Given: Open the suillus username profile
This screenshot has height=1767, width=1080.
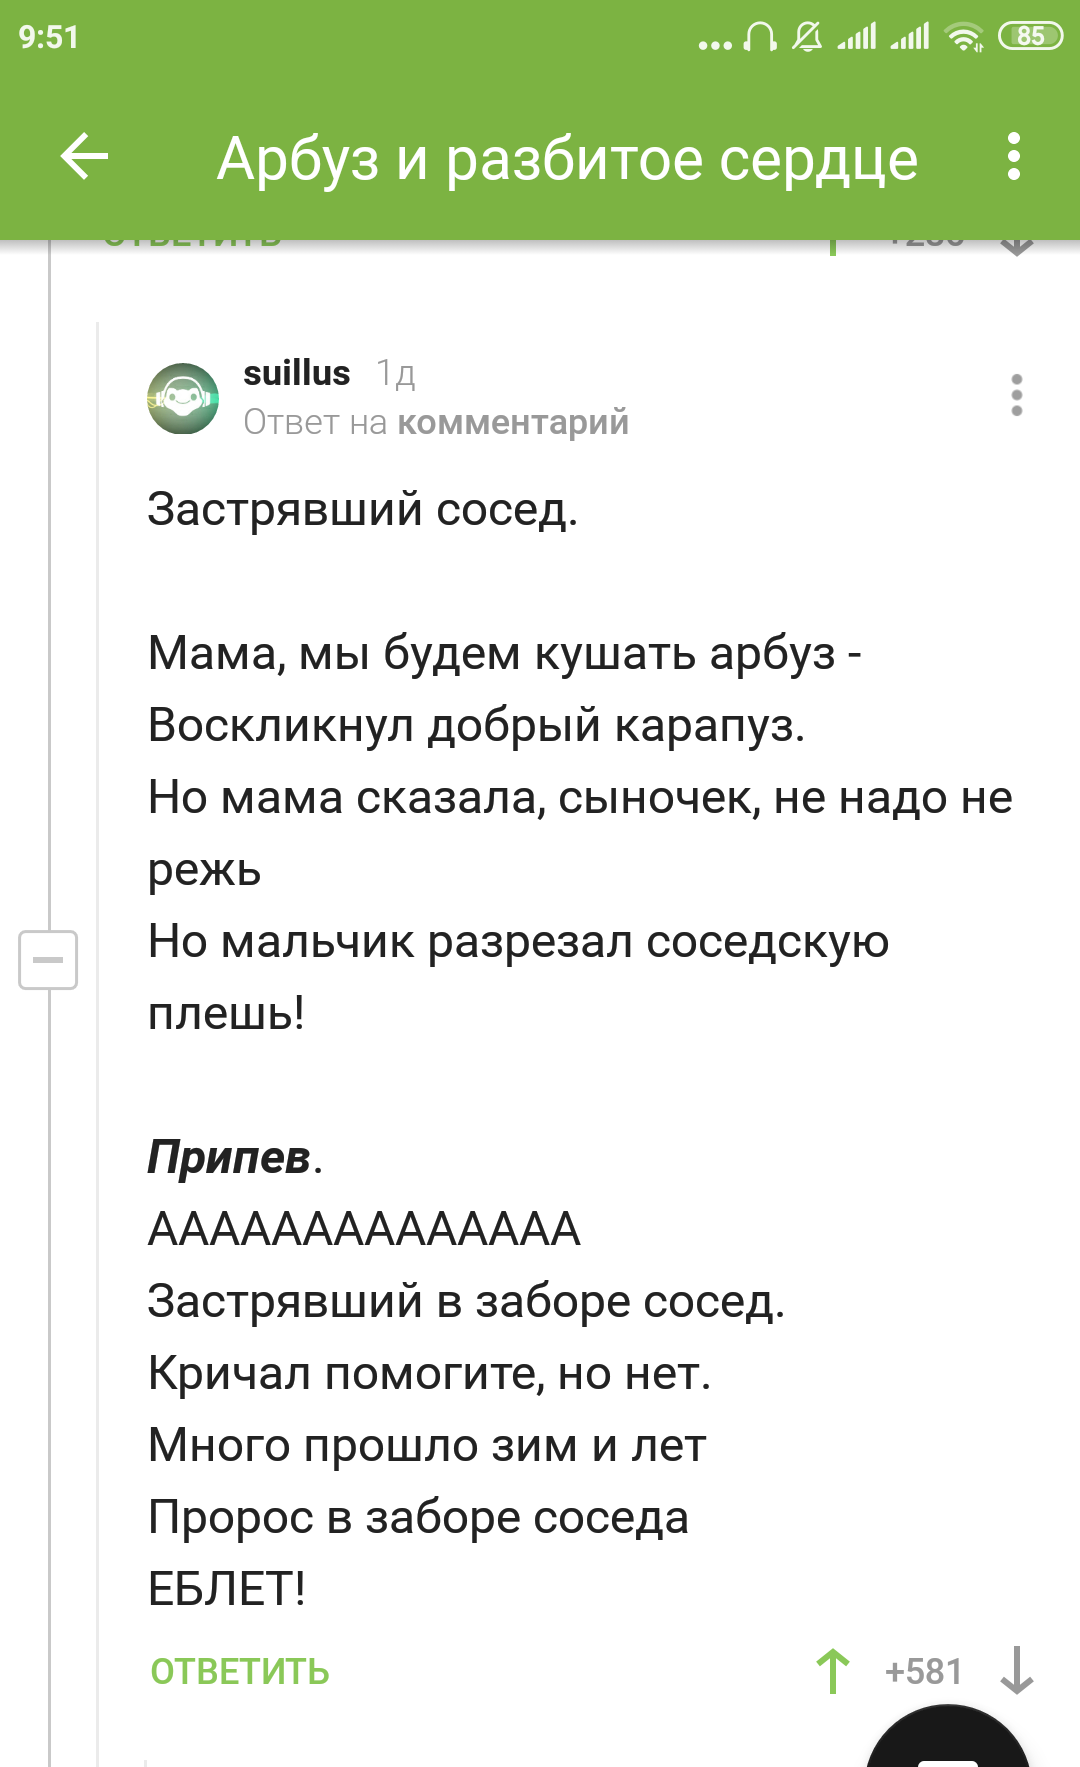Looking at the screenshot, I should [x=297, y=373].
